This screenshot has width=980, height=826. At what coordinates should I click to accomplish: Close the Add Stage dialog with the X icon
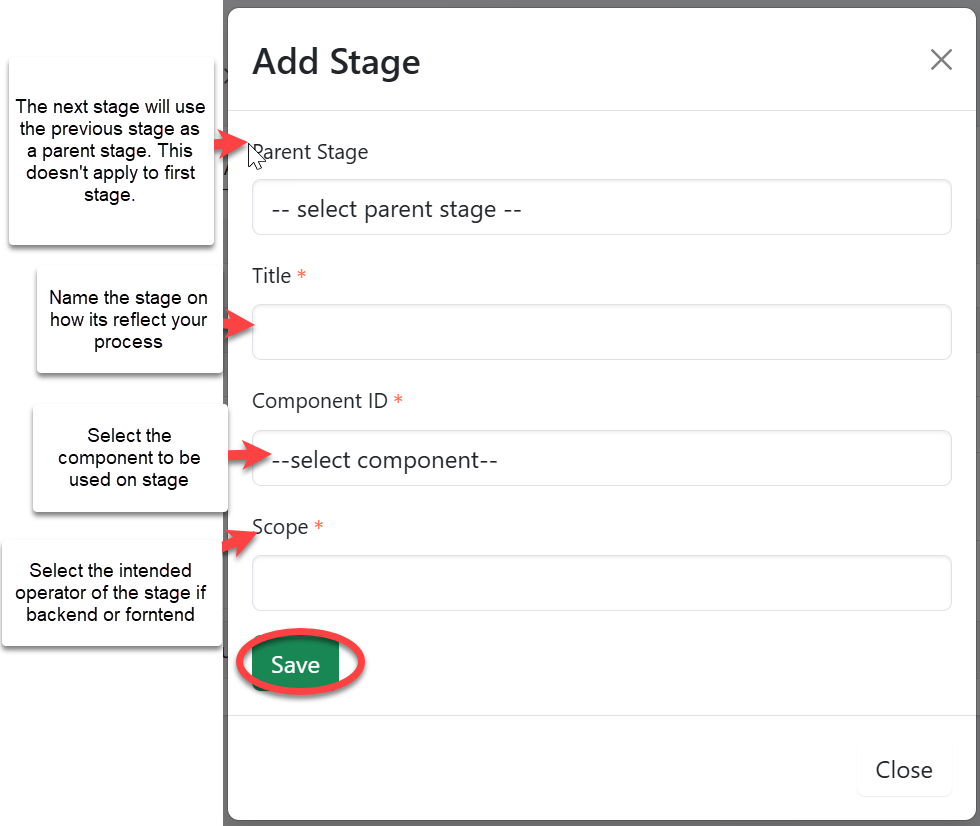(x=941, y=60)
